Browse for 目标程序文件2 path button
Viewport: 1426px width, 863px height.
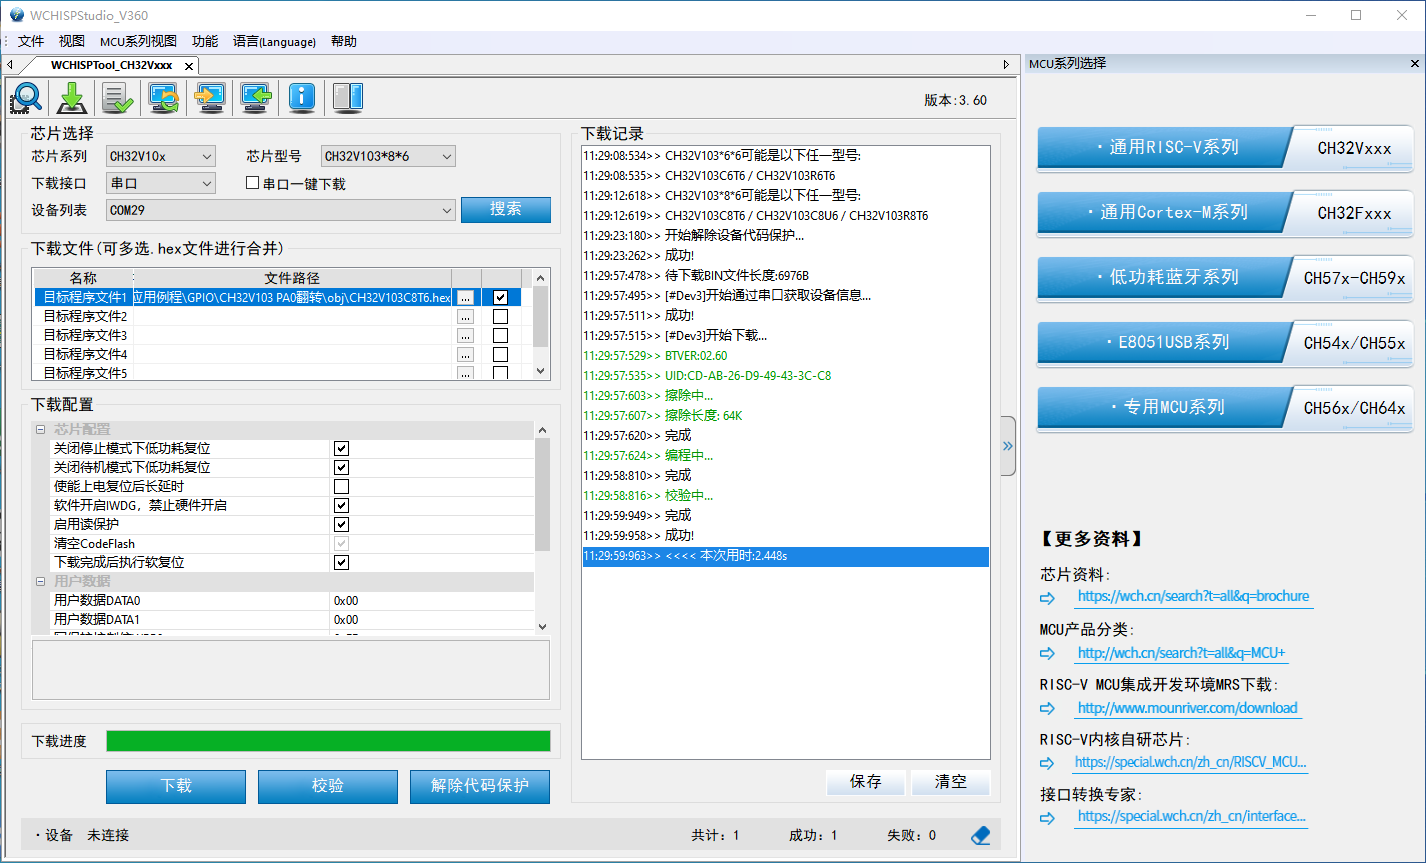tap(465, 317)
